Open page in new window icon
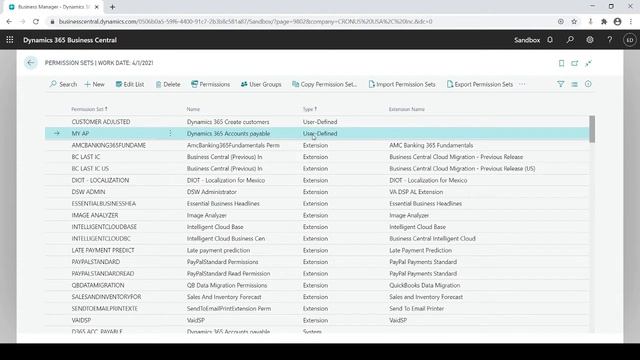The image size is (640, 360). 575,63
